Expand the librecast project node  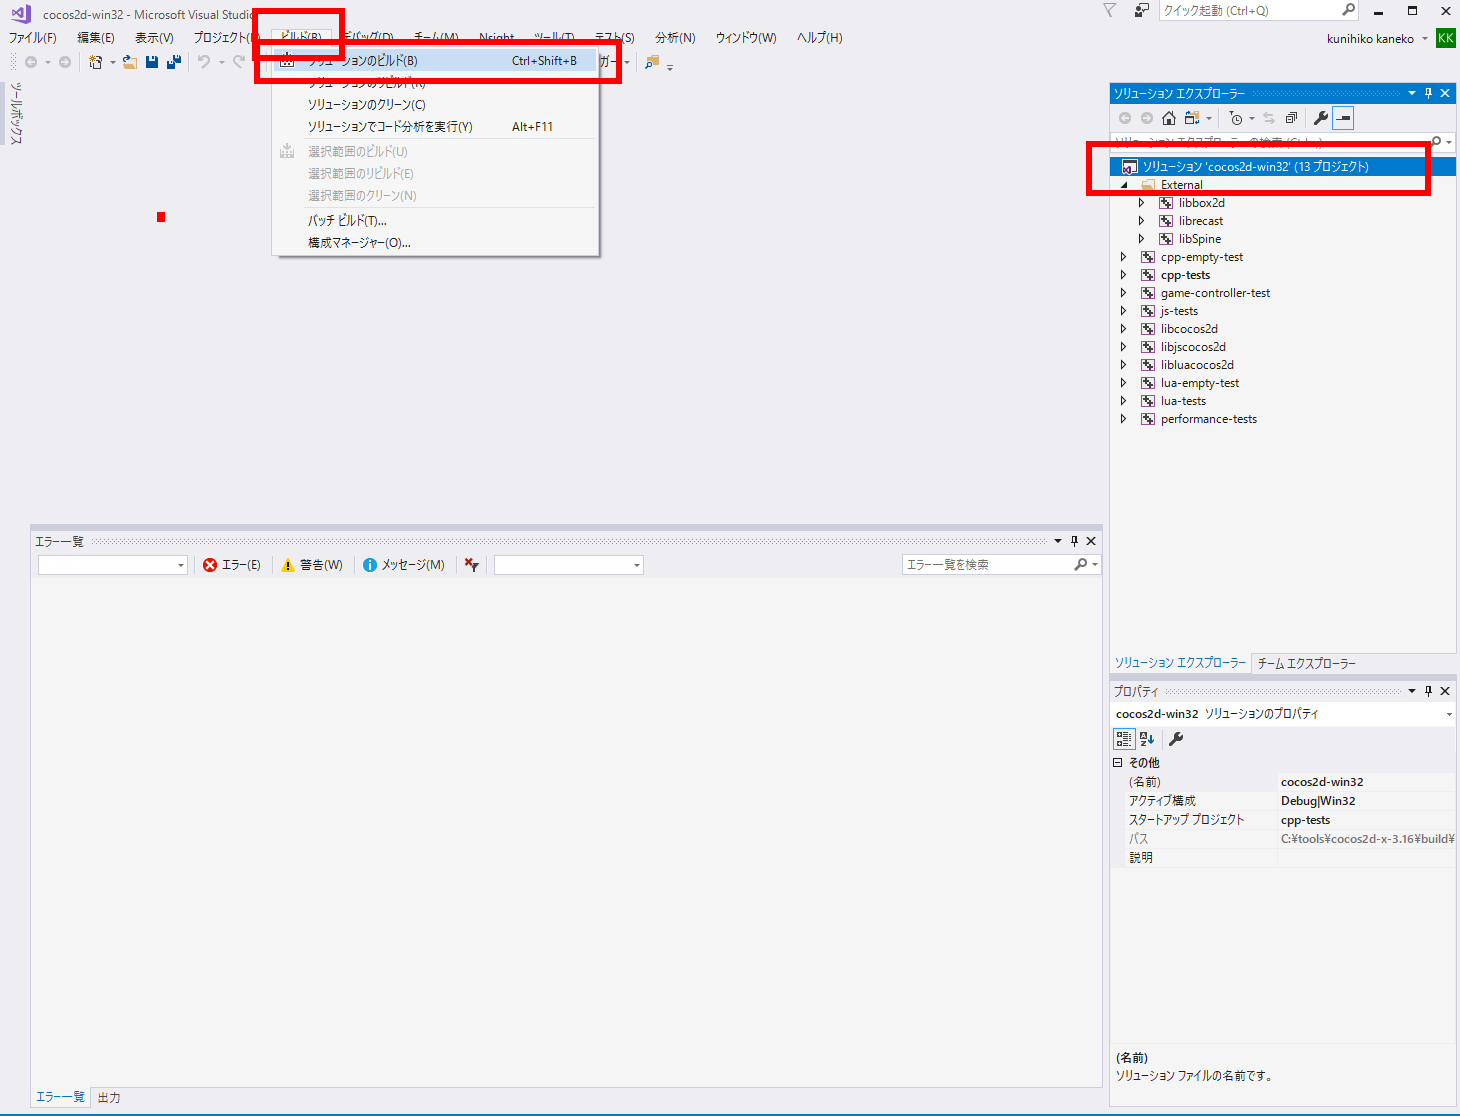point(1141,221)
